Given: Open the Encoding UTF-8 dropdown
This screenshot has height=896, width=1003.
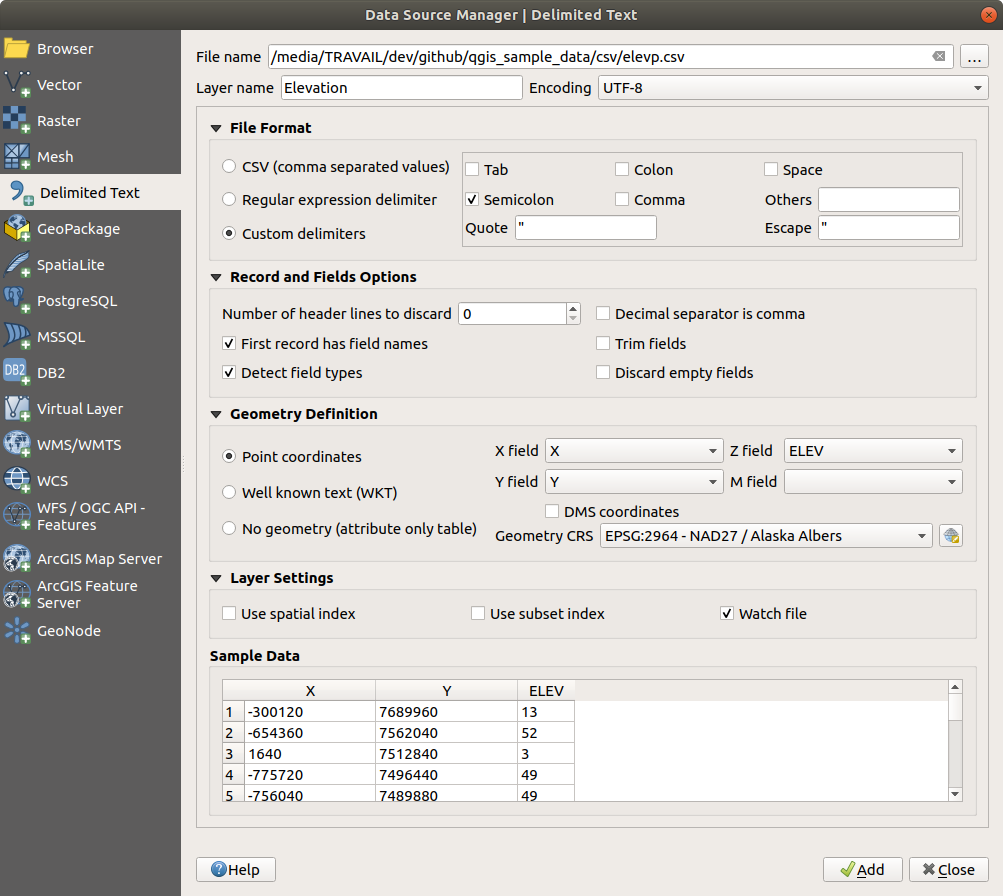Looking at the screenshot, I should [x=792, y=88].
